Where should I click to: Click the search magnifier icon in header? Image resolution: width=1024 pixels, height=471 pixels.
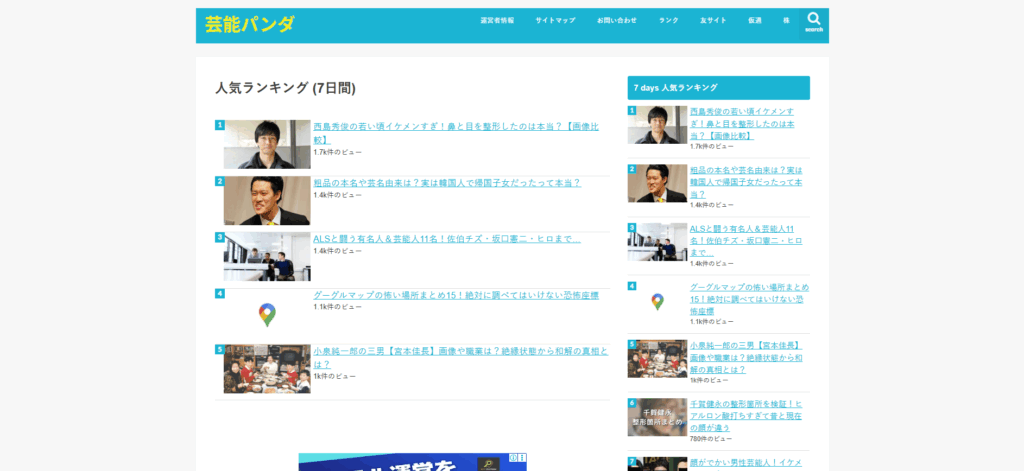[x=813, y=20]
